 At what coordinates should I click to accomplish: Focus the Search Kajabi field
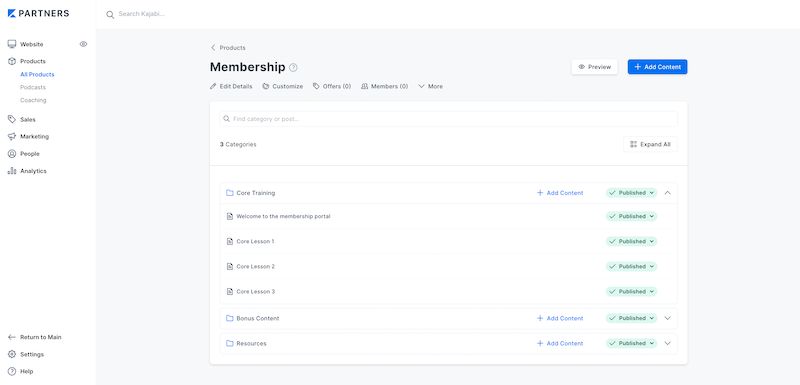(142, 14)
